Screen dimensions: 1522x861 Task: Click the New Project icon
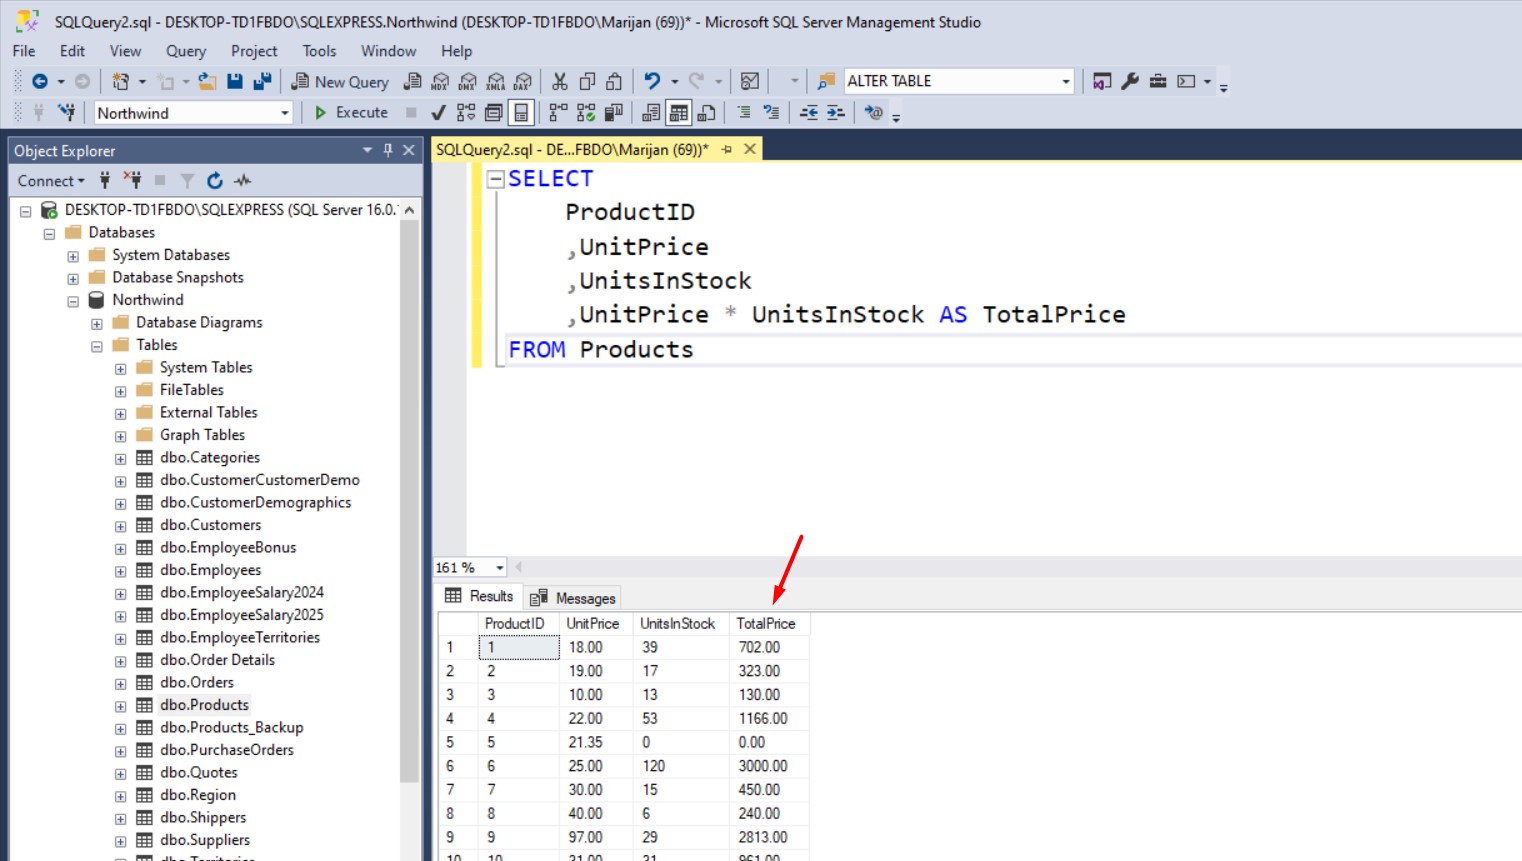(121, 81)
